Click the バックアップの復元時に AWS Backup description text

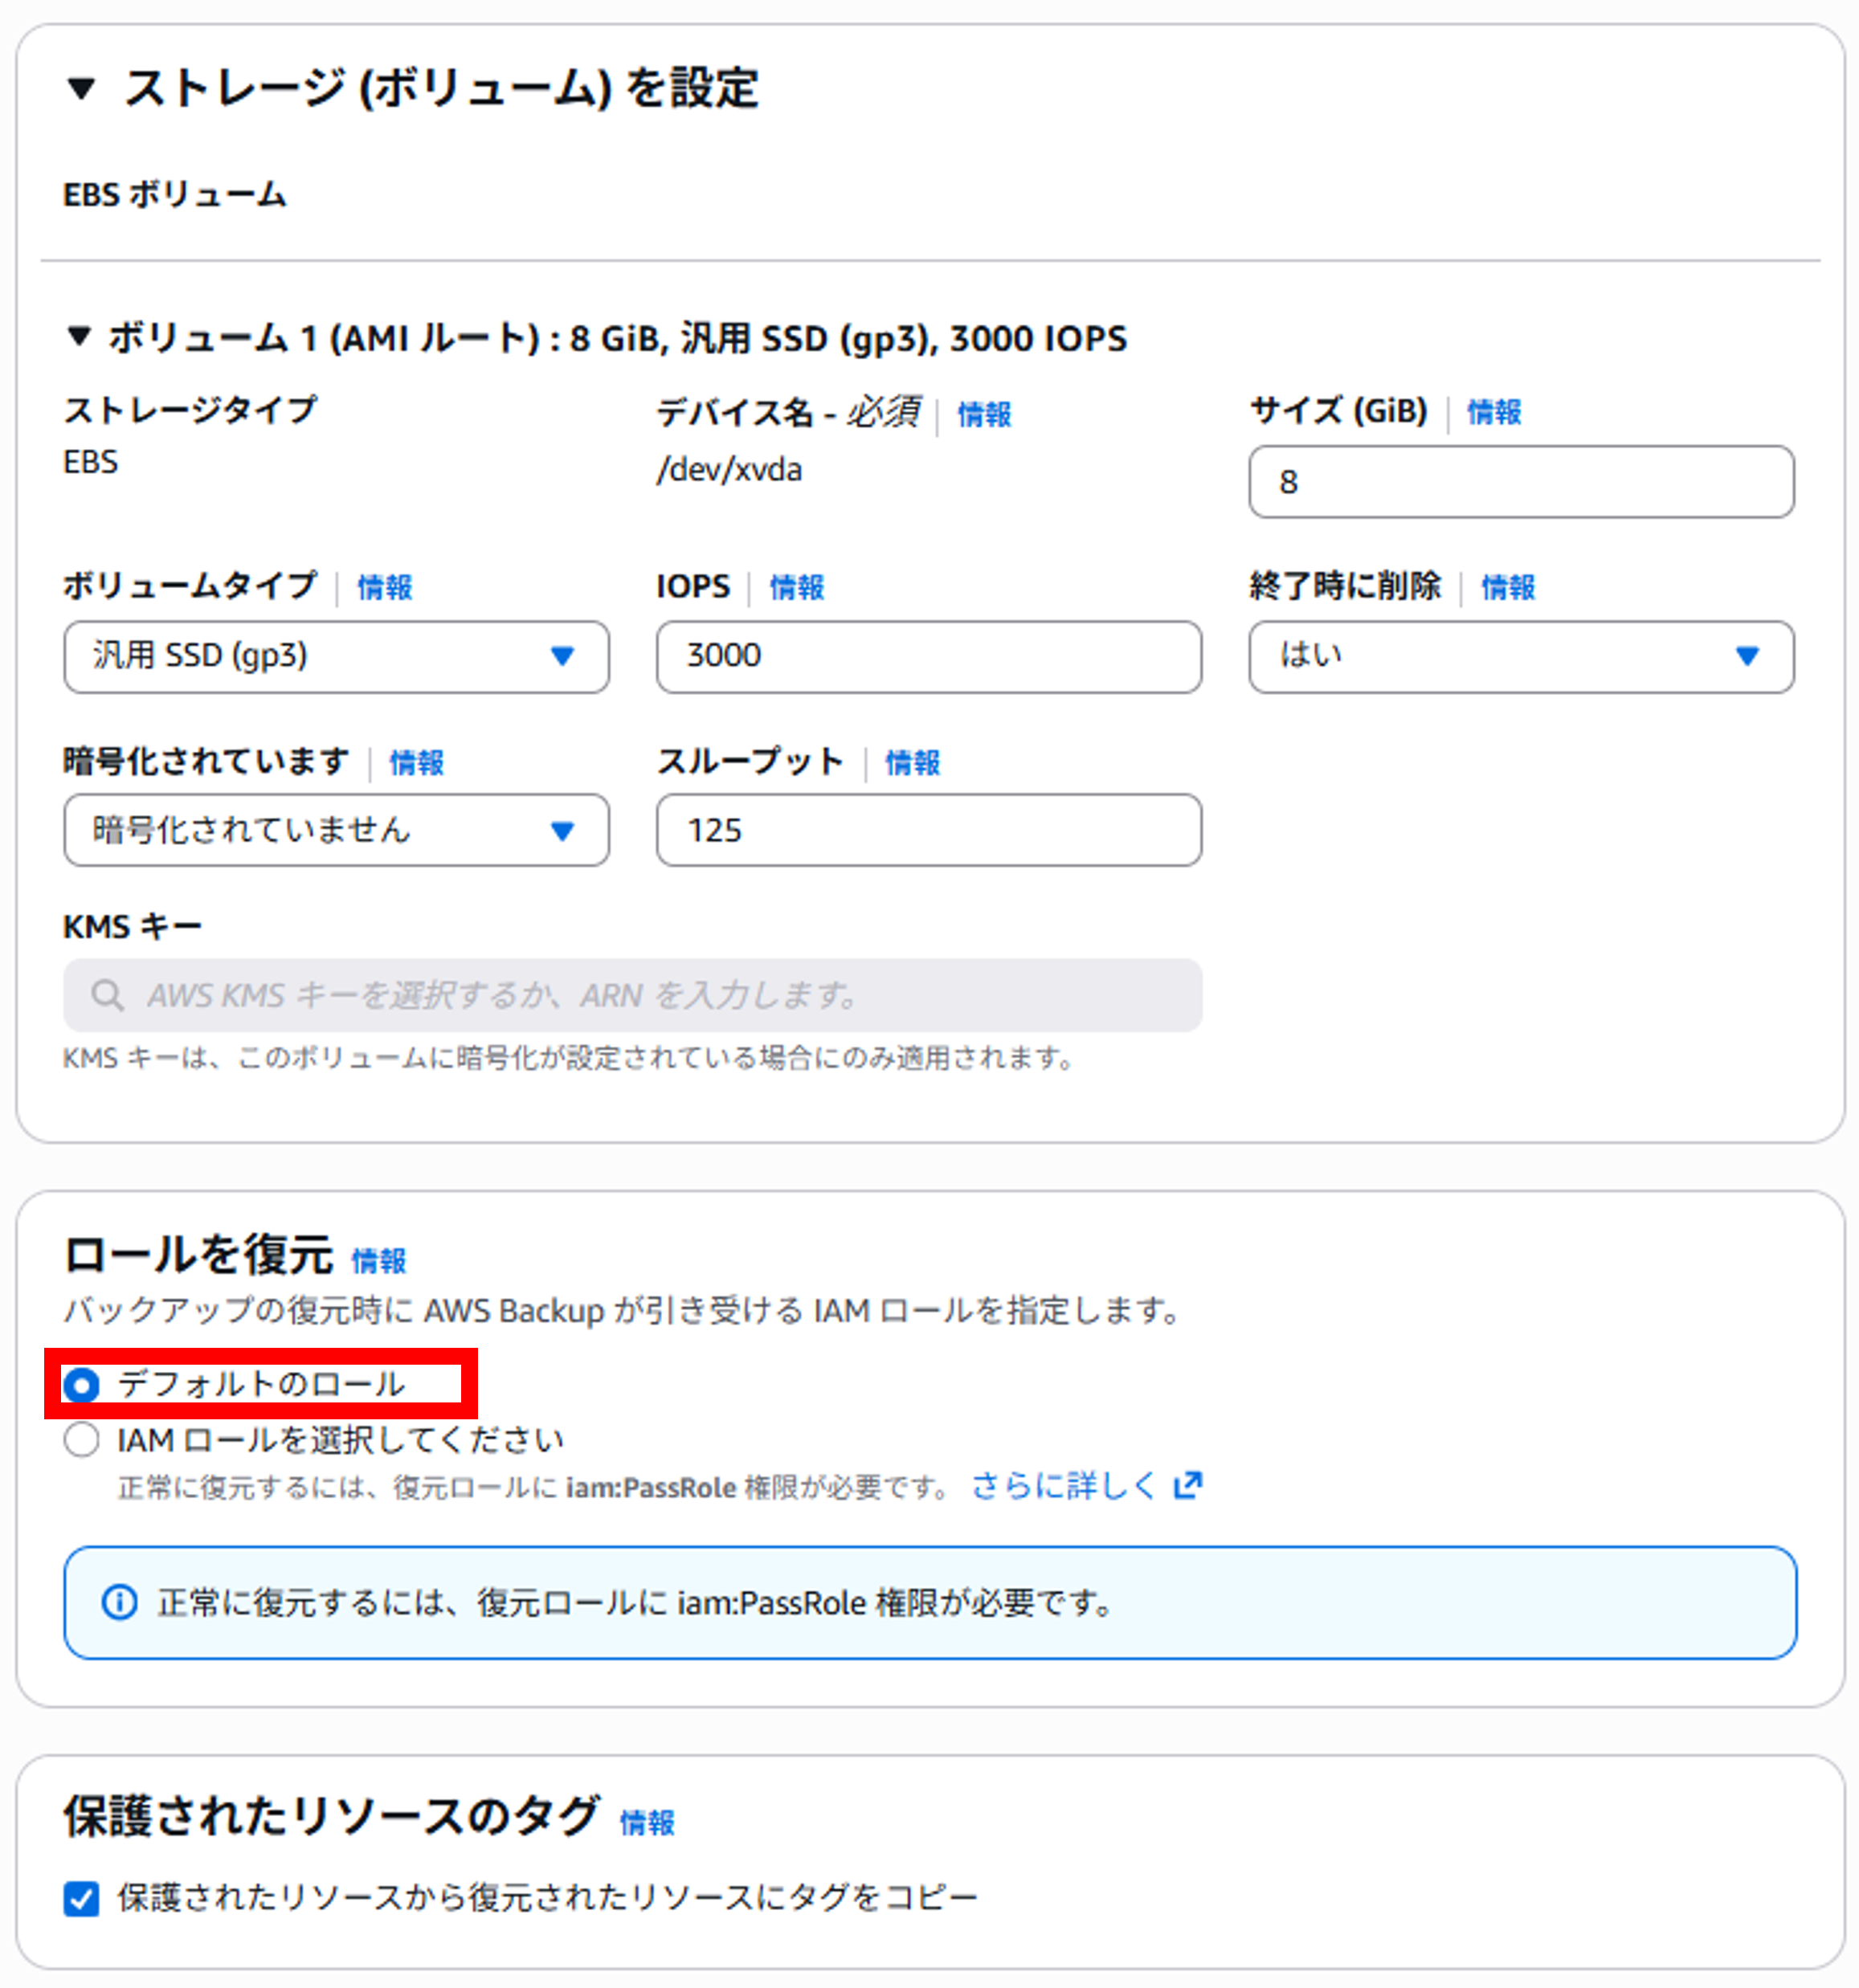tap(623, 1310)
